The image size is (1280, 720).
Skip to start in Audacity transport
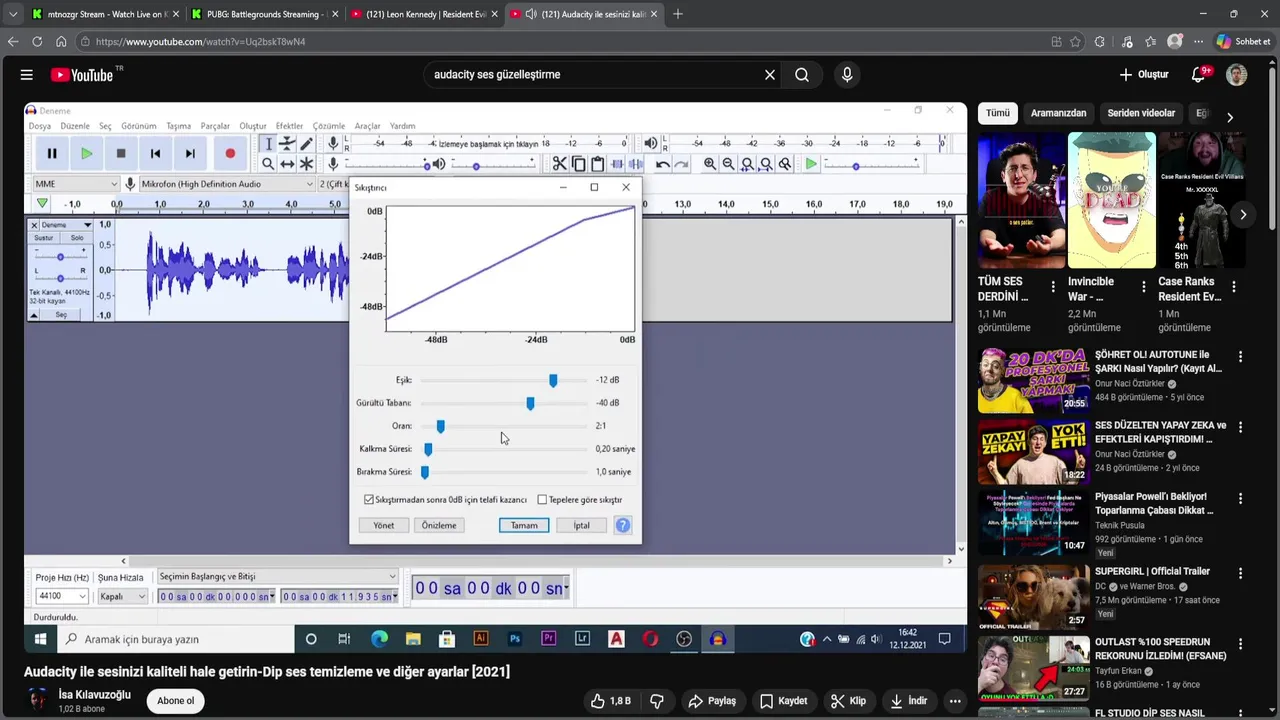tap(155, 153)
